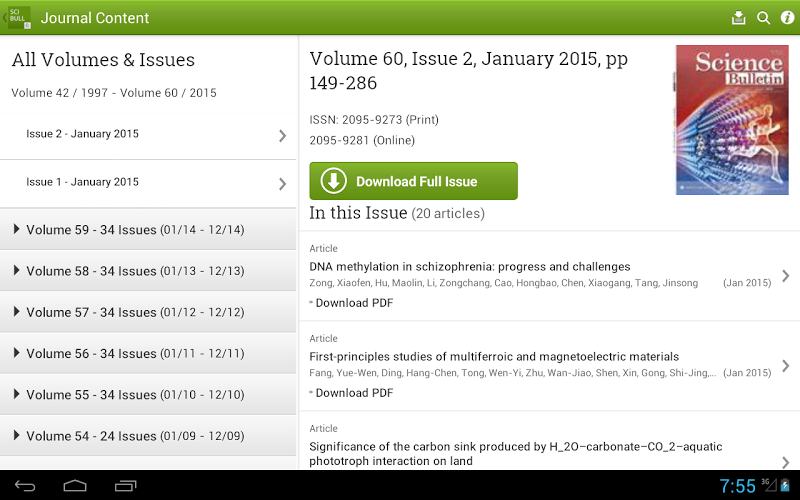This screenshot has width=800, height=500.
Task: Click the Download Full Issue button
Action: [413, 181]
